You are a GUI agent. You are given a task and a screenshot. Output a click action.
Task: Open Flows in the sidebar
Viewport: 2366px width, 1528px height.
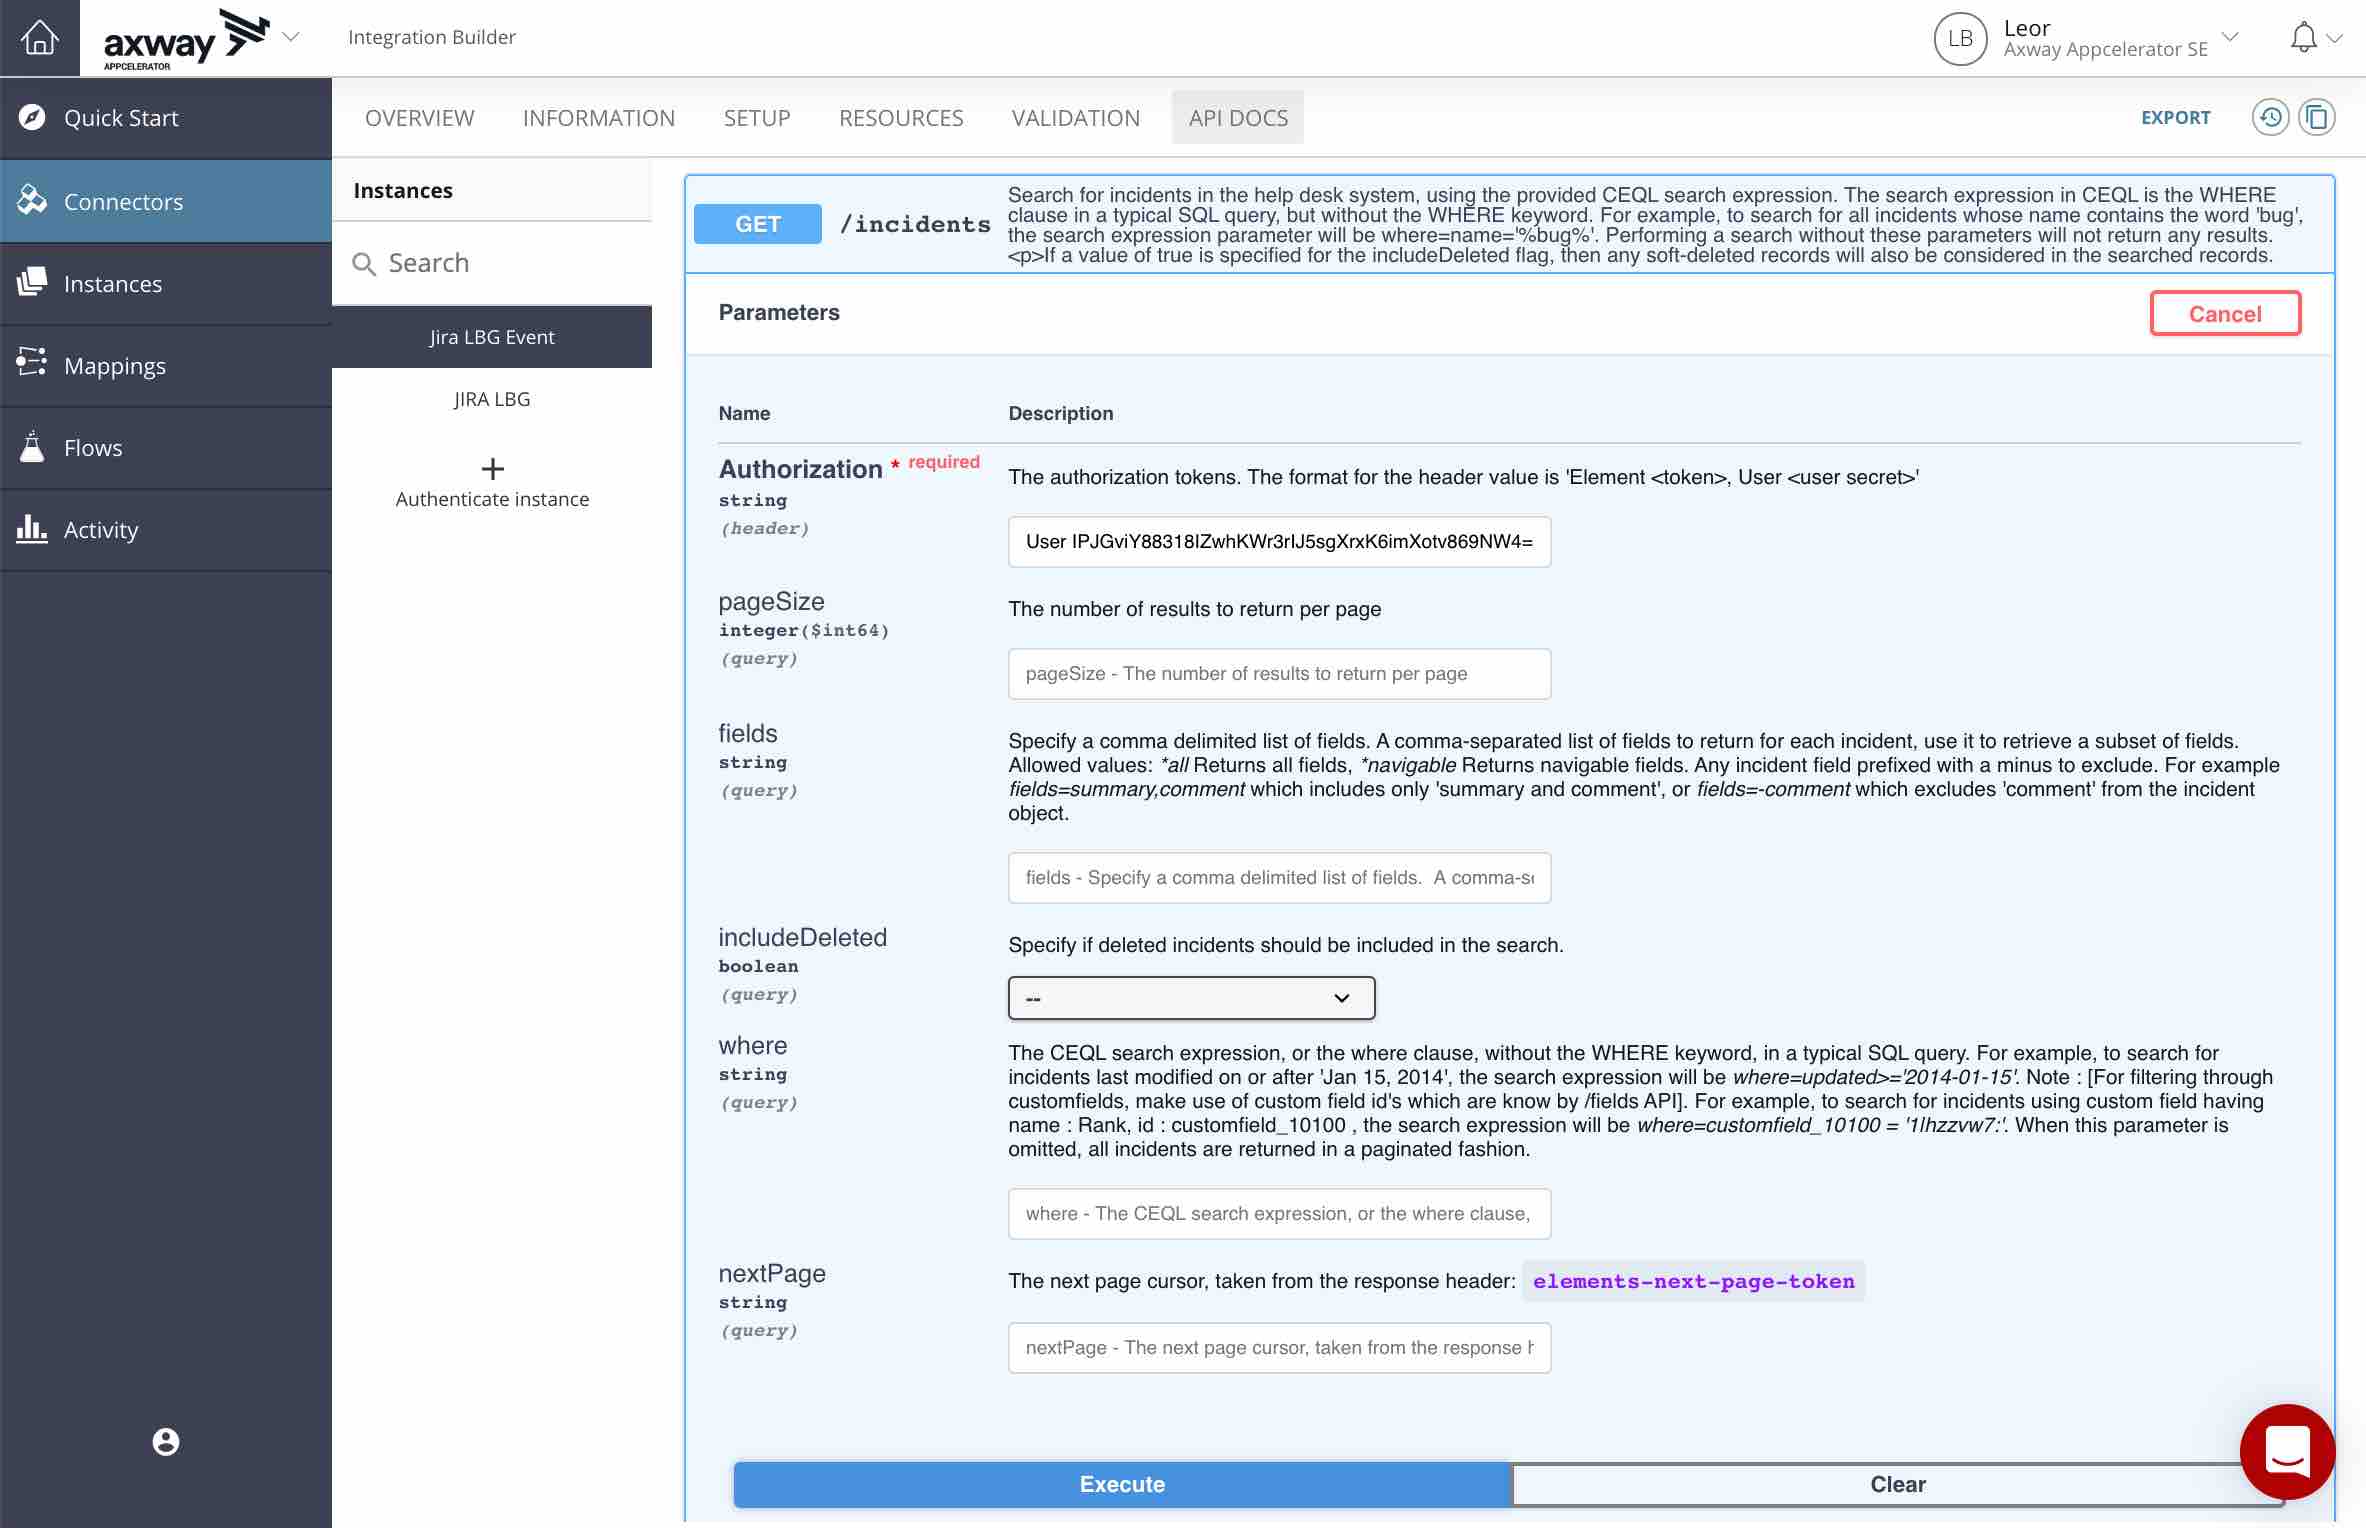tap(166, 448)
